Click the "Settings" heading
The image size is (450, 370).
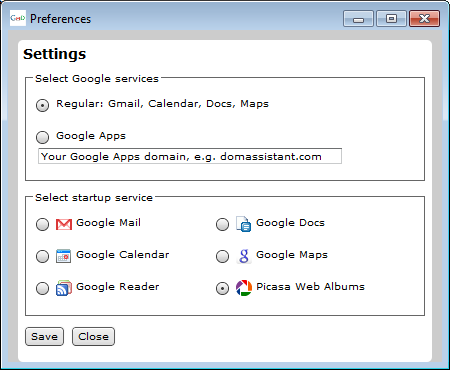[x=55, y=54]
